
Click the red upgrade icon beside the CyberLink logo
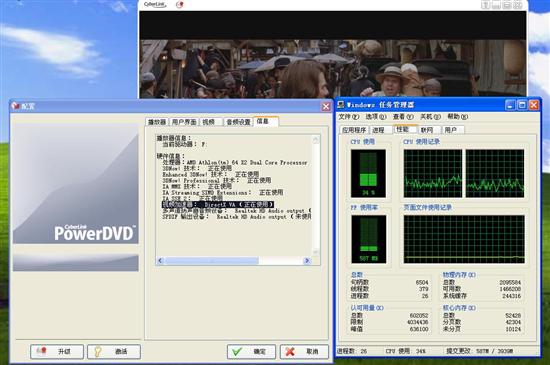tap(180, 5)
